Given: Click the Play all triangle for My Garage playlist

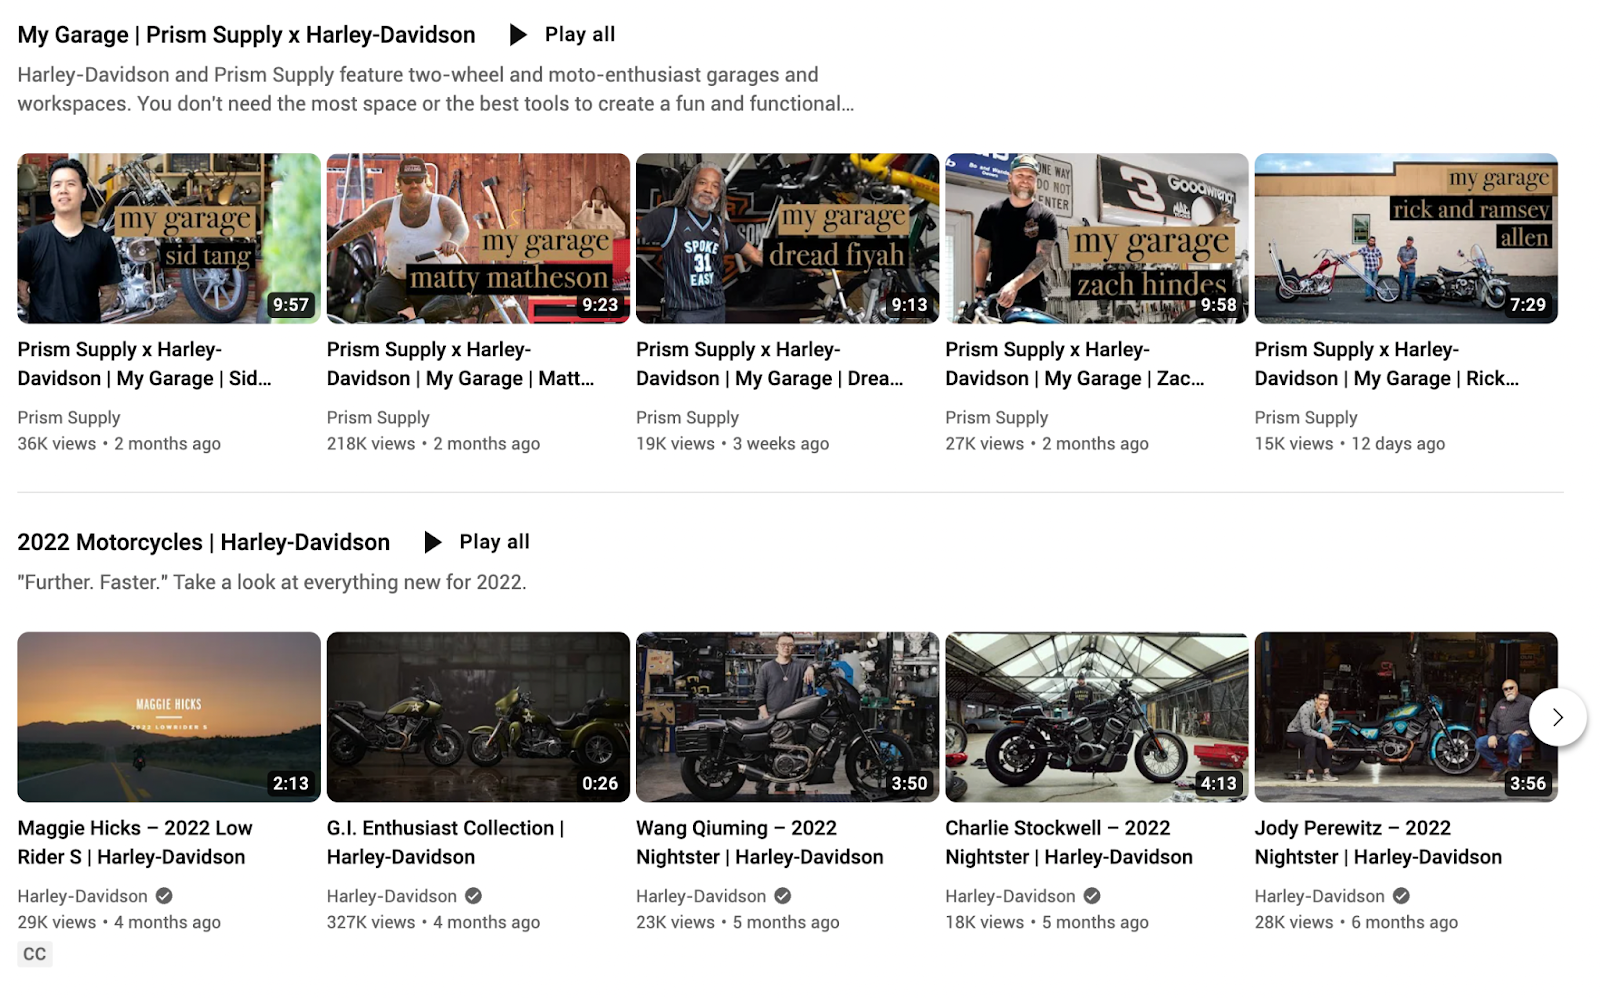Looking at the screenshot, I should click(518, 35).
